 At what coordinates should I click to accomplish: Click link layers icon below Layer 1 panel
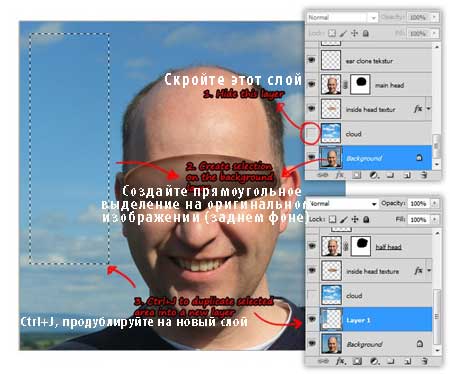(323, 361)
